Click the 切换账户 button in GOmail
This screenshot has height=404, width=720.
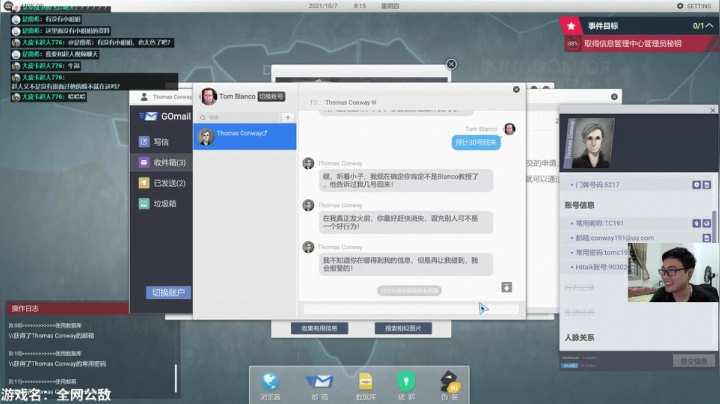point(169,292)
